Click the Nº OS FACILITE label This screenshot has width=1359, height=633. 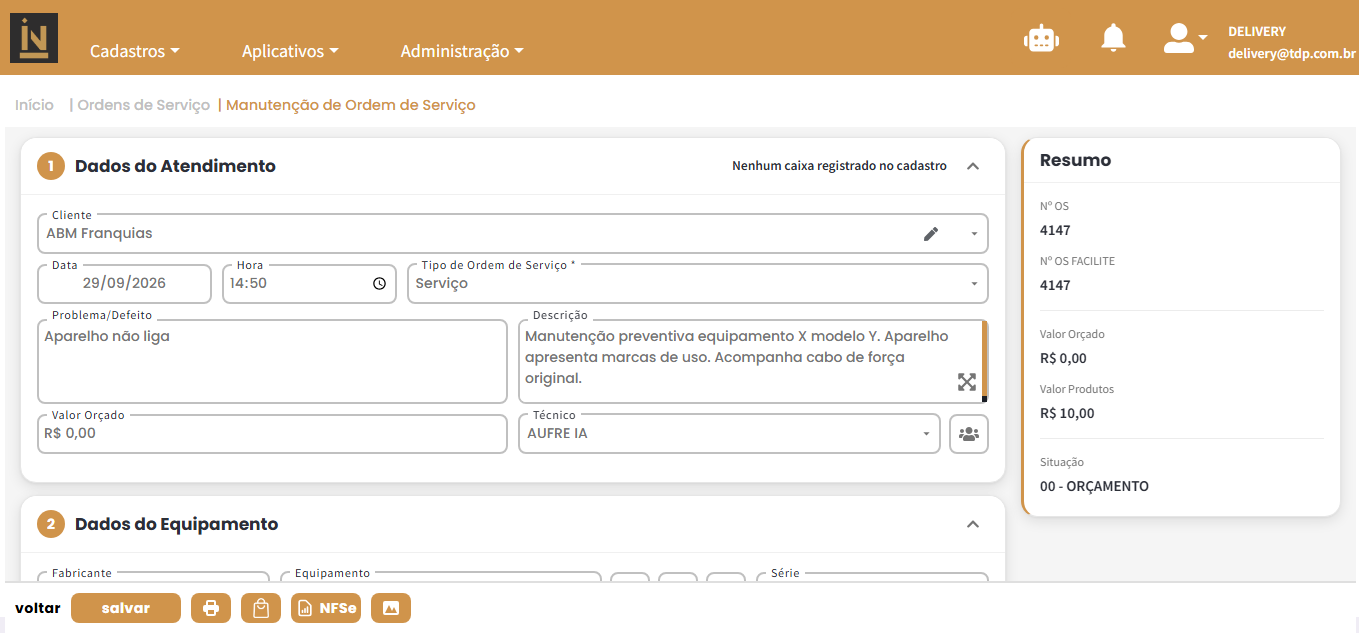[x=1077, y=261]
